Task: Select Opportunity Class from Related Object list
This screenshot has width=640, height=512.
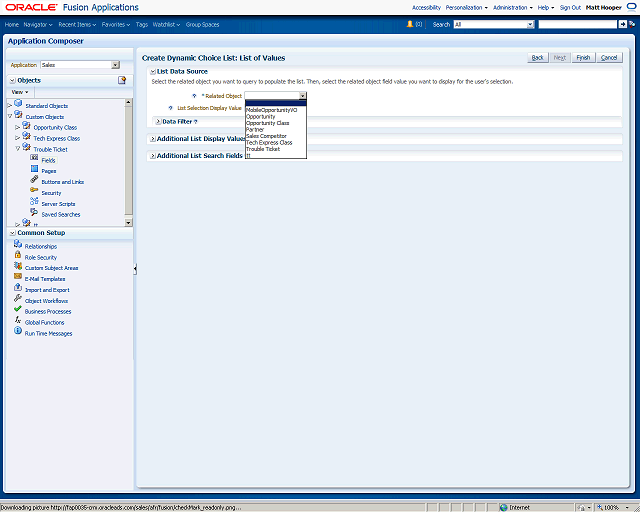Action: point(276,123)
